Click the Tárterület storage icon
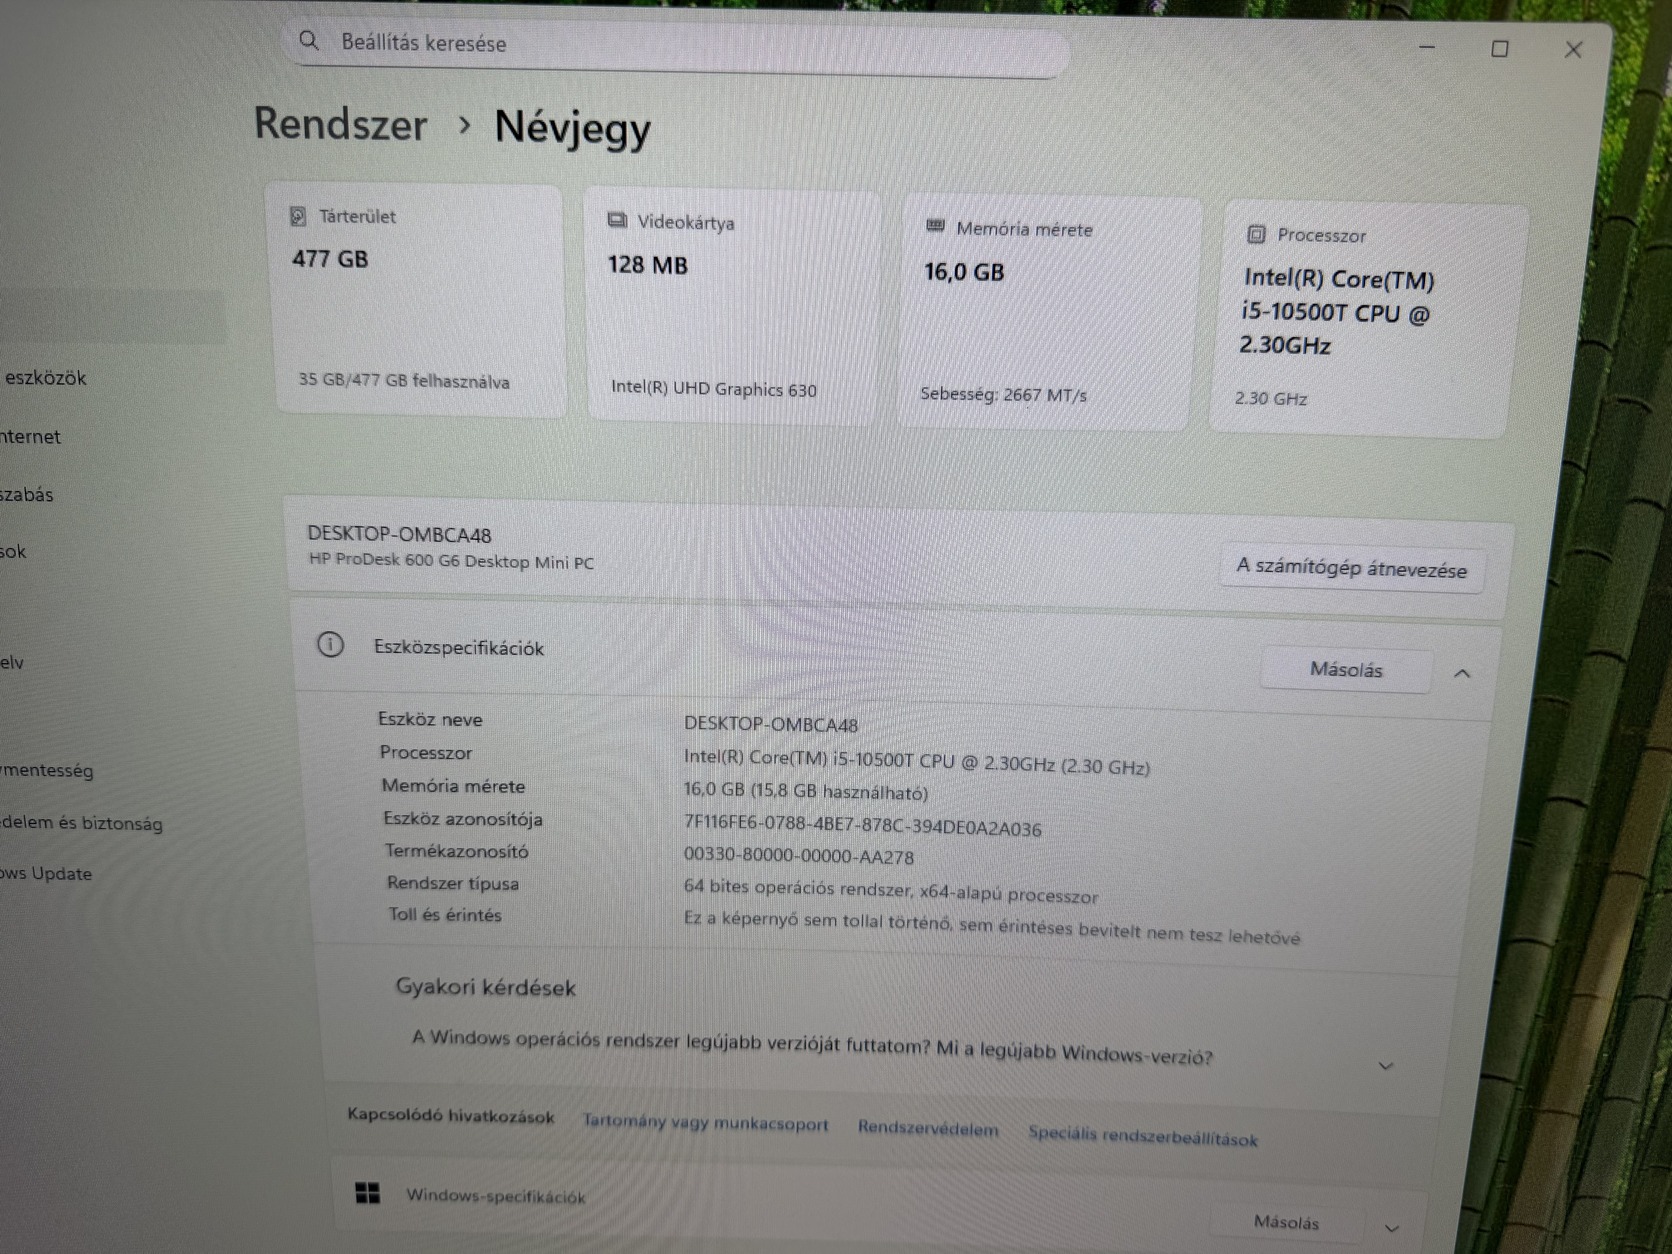1672x1254 pixels. [298, 216]
